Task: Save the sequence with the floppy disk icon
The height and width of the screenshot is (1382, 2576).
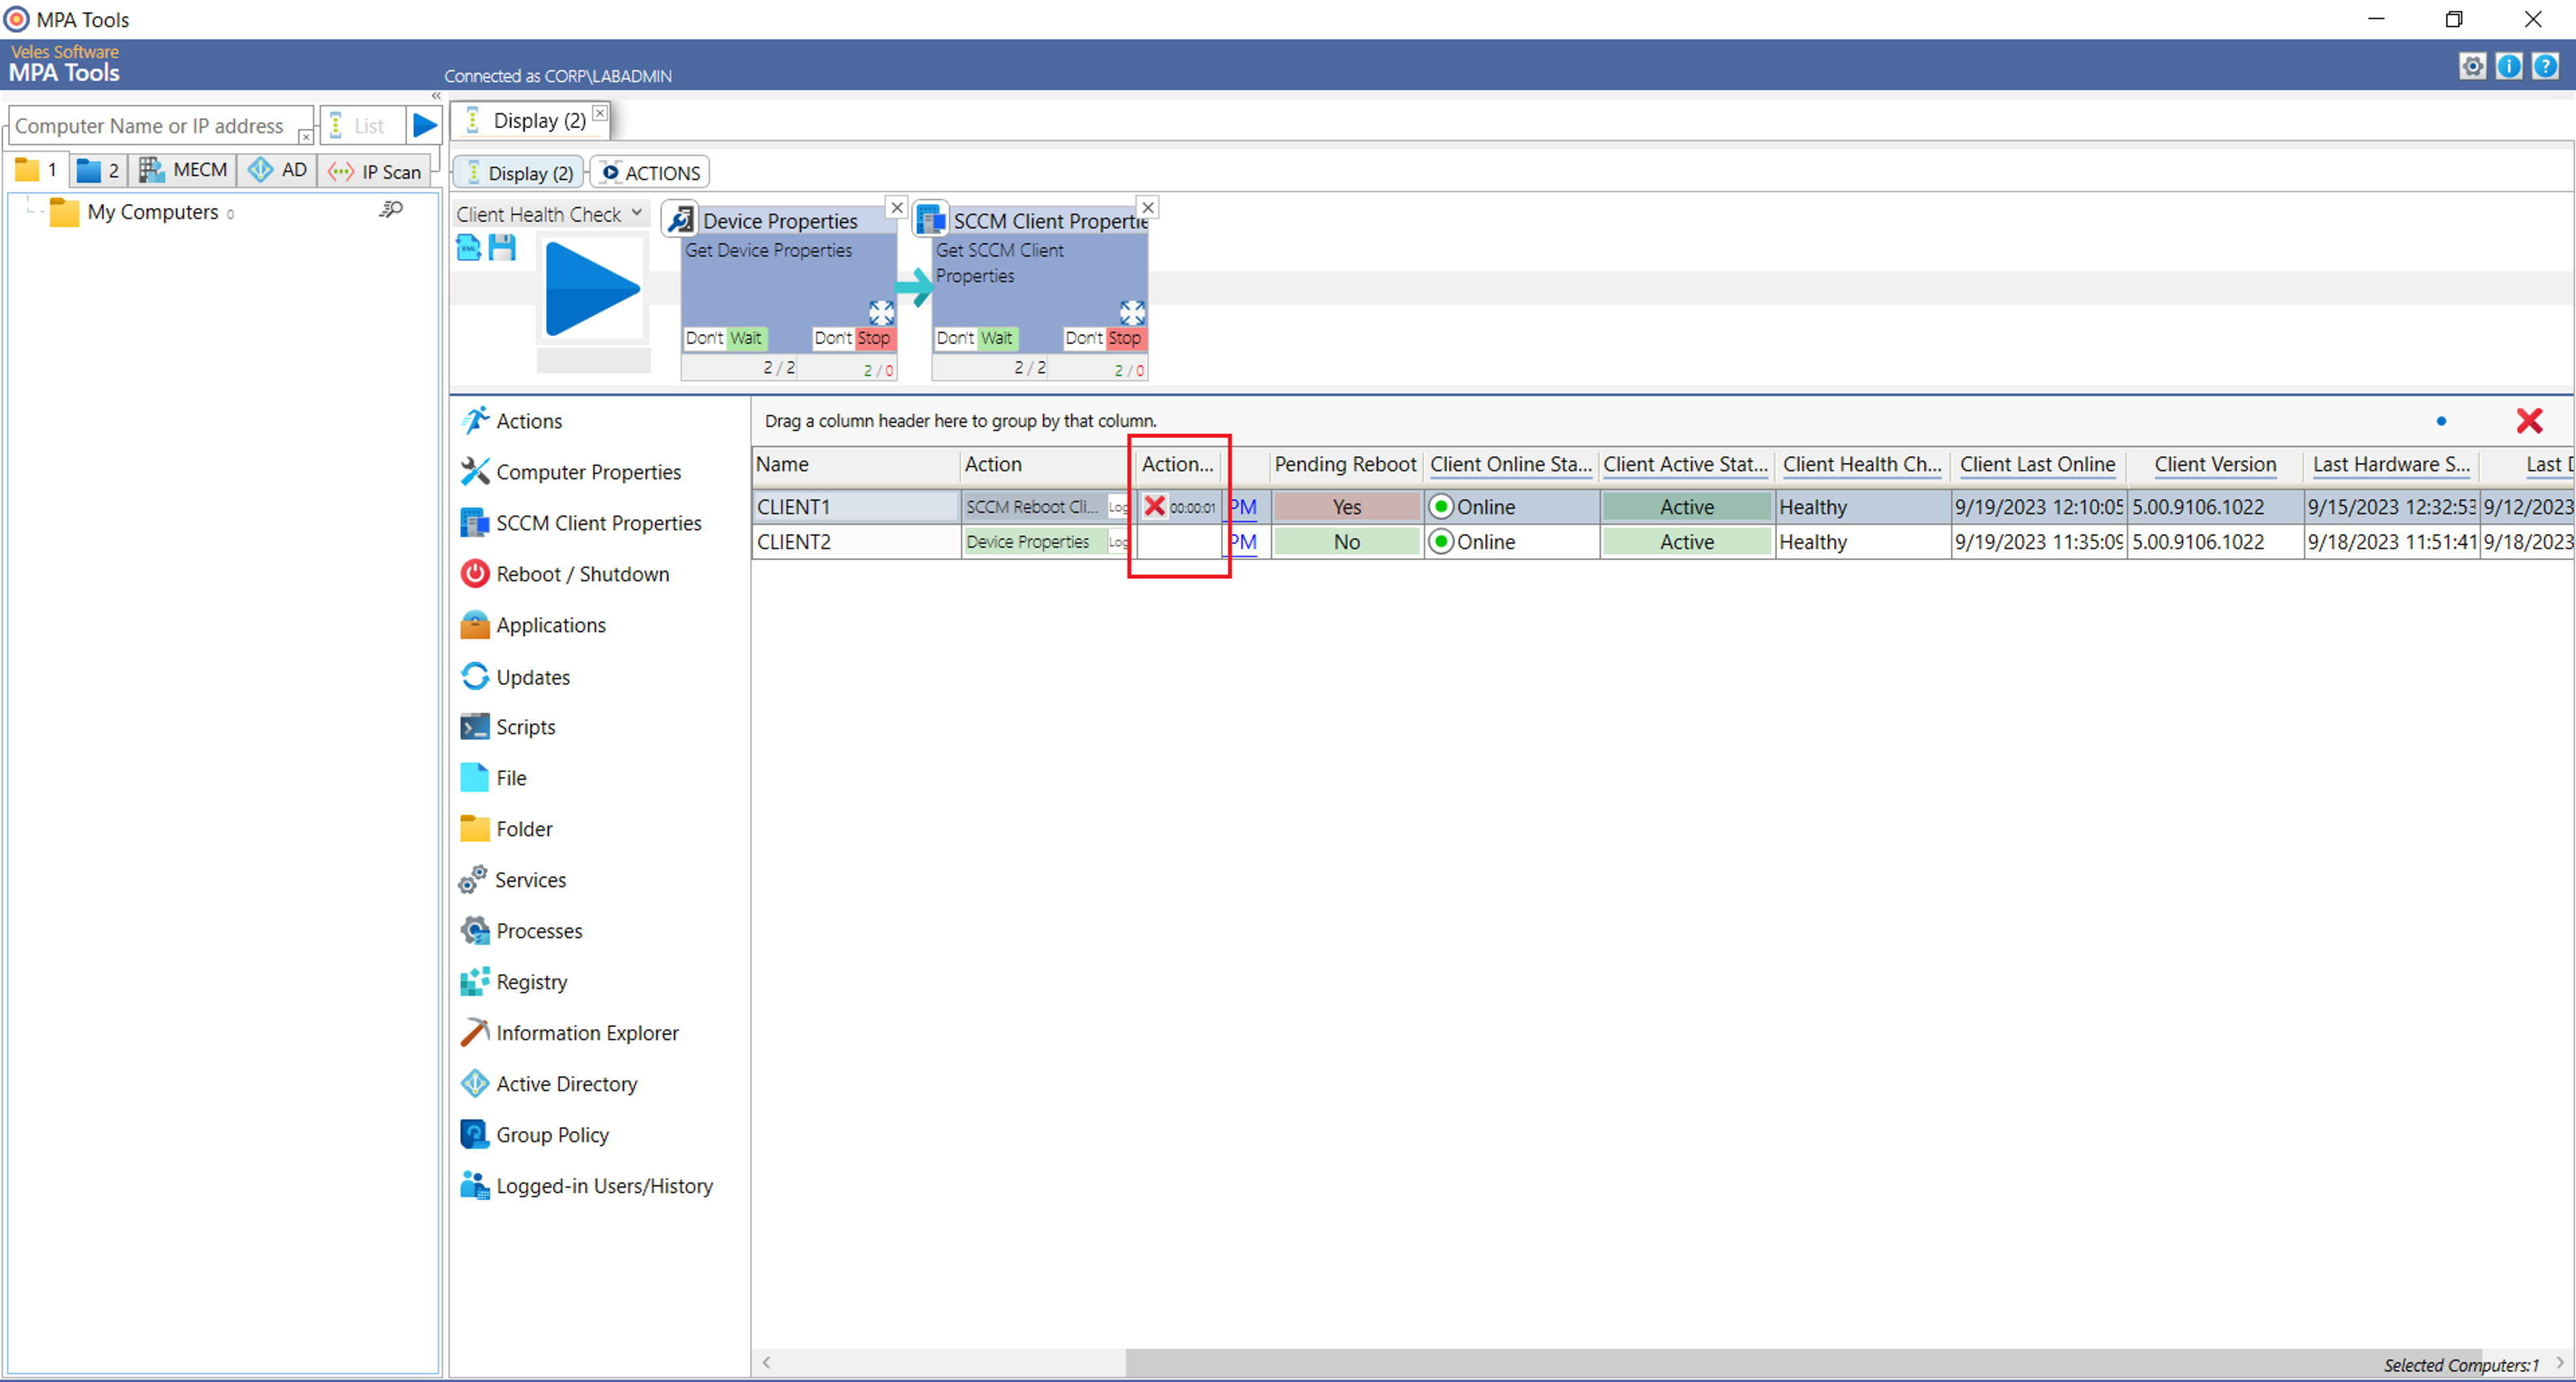Action: tap(502, 247)
